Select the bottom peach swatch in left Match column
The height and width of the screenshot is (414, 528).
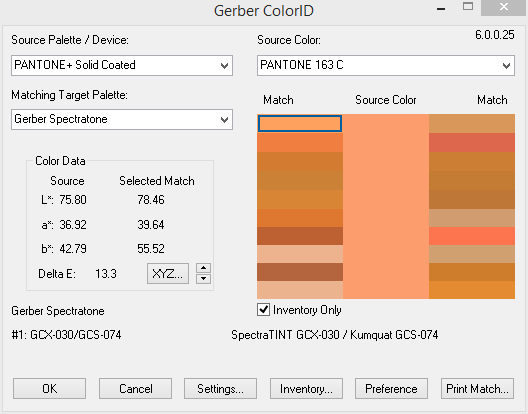tap(300, 290)
